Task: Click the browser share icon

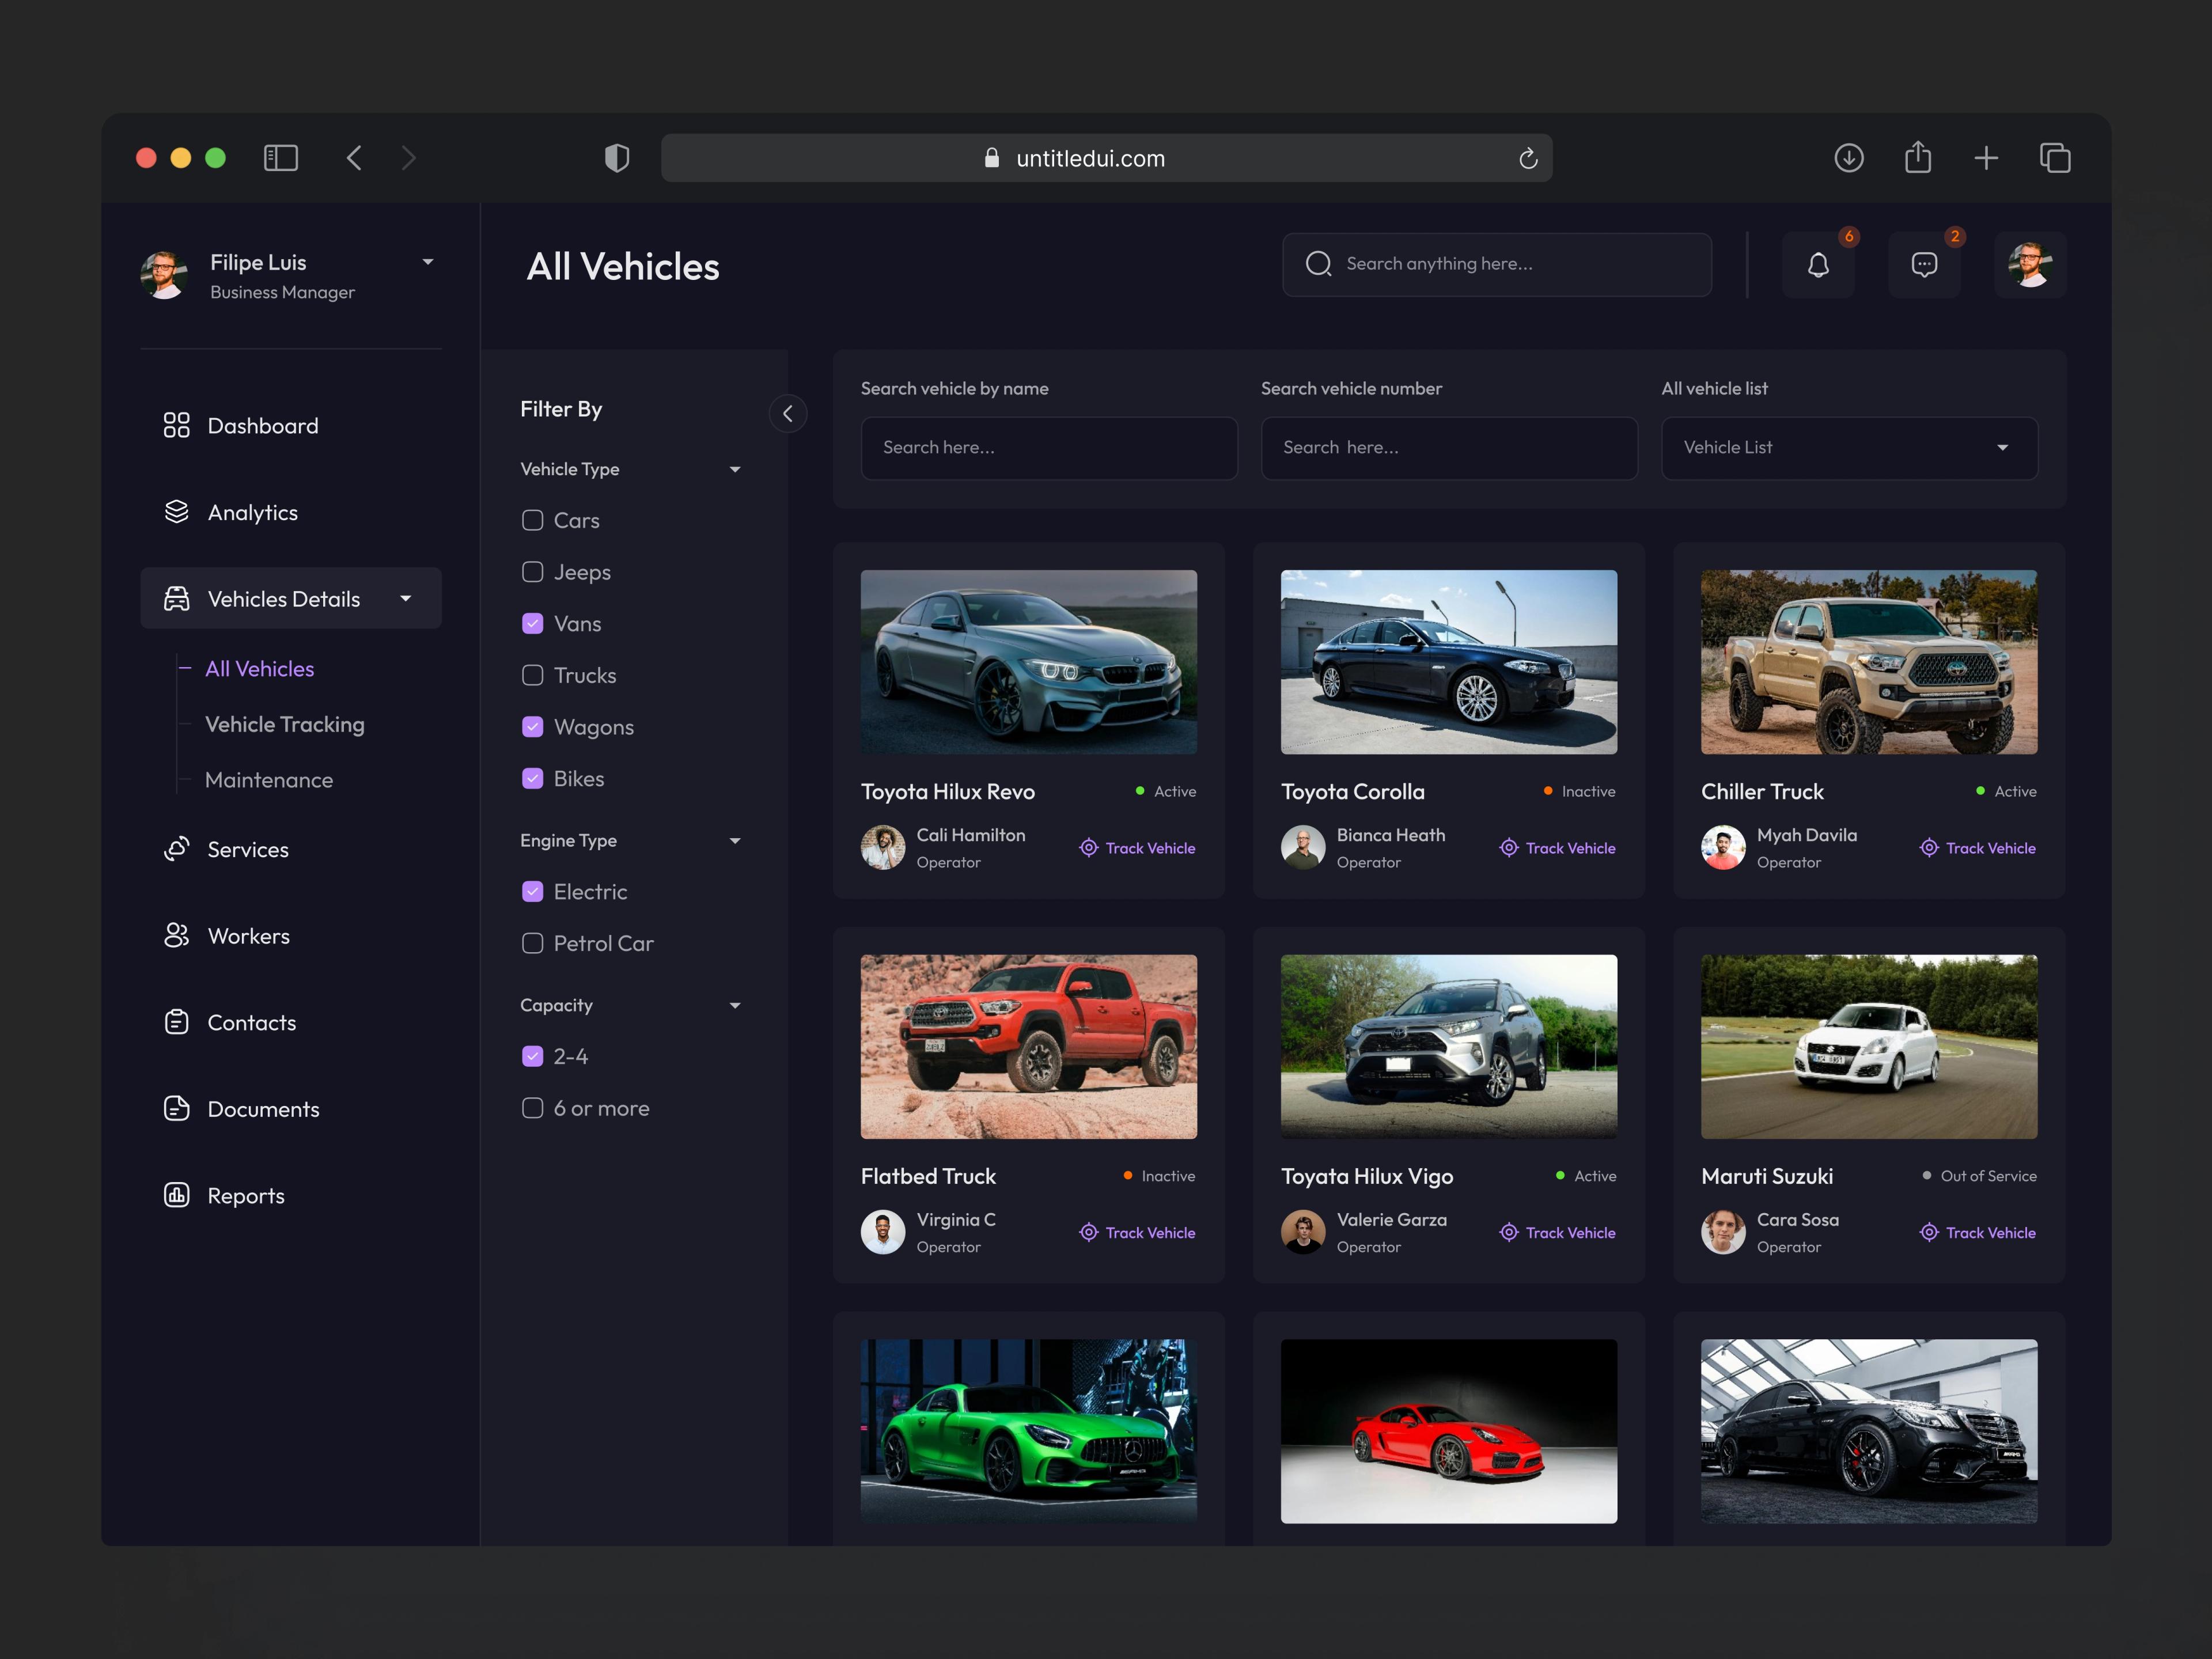Action: coord(1918,157)
